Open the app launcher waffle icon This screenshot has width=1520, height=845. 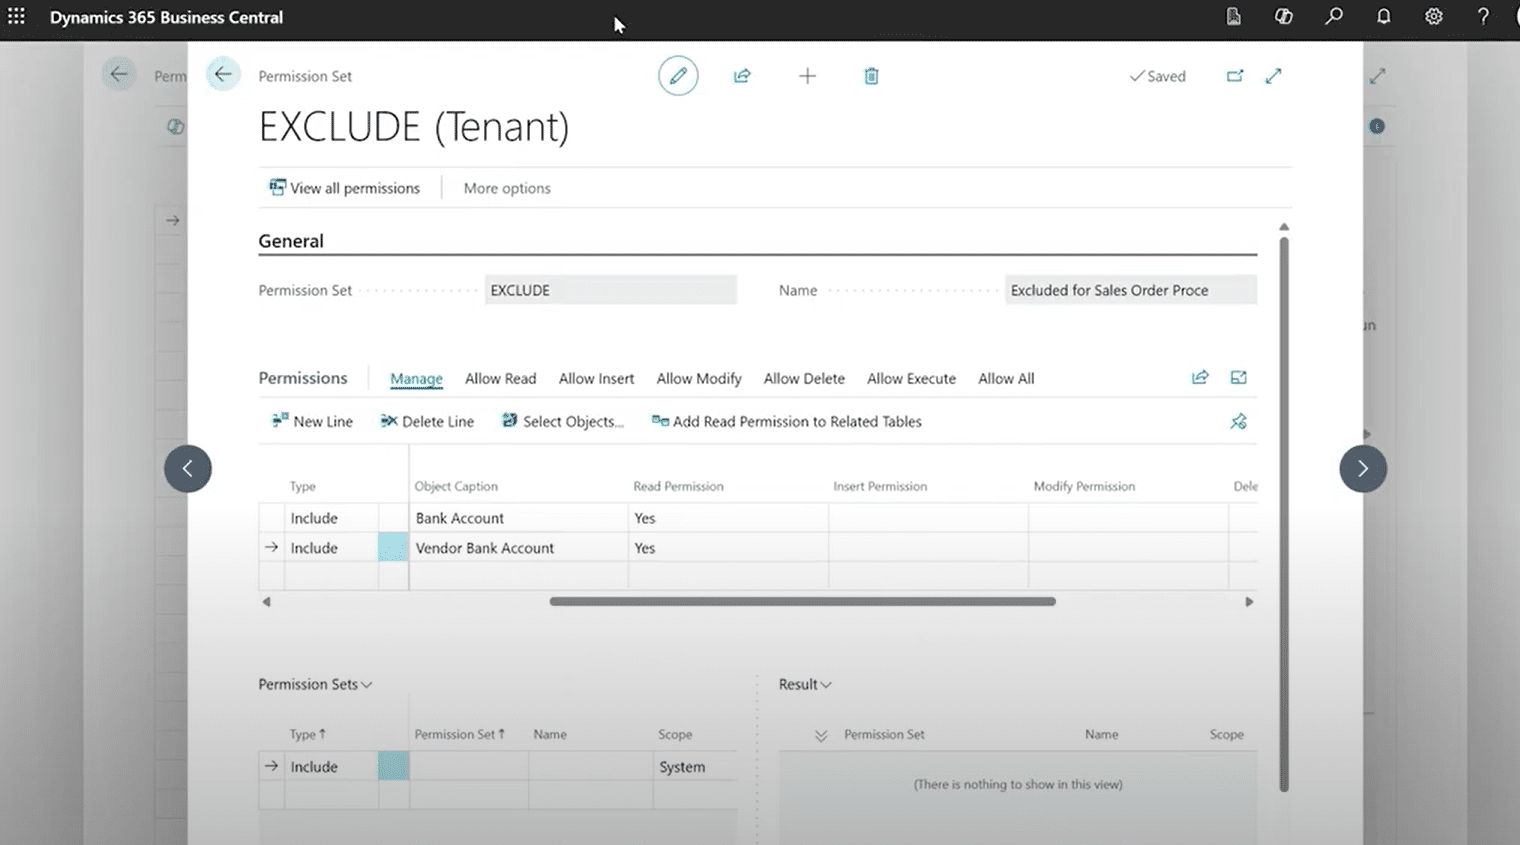click(17, 17)
